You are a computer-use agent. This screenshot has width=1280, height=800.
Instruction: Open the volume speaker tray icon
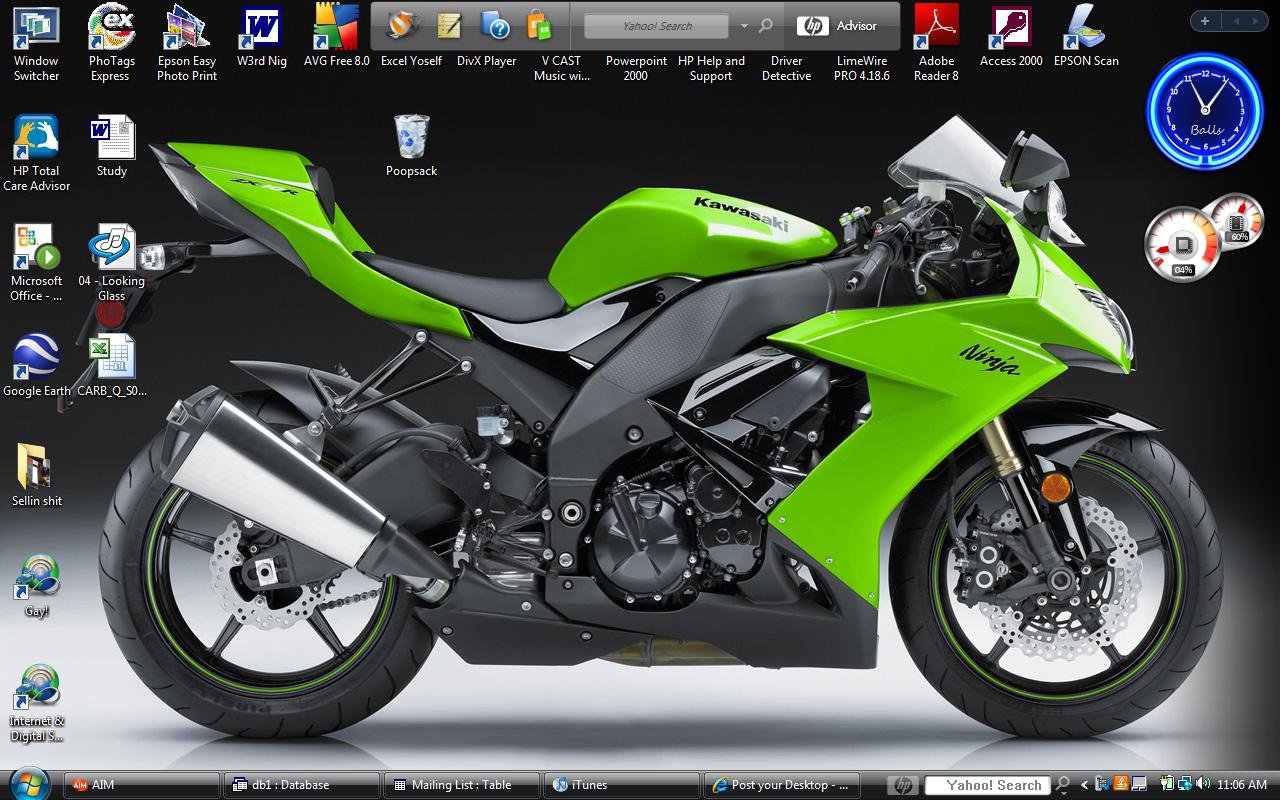click(1203, 784)
